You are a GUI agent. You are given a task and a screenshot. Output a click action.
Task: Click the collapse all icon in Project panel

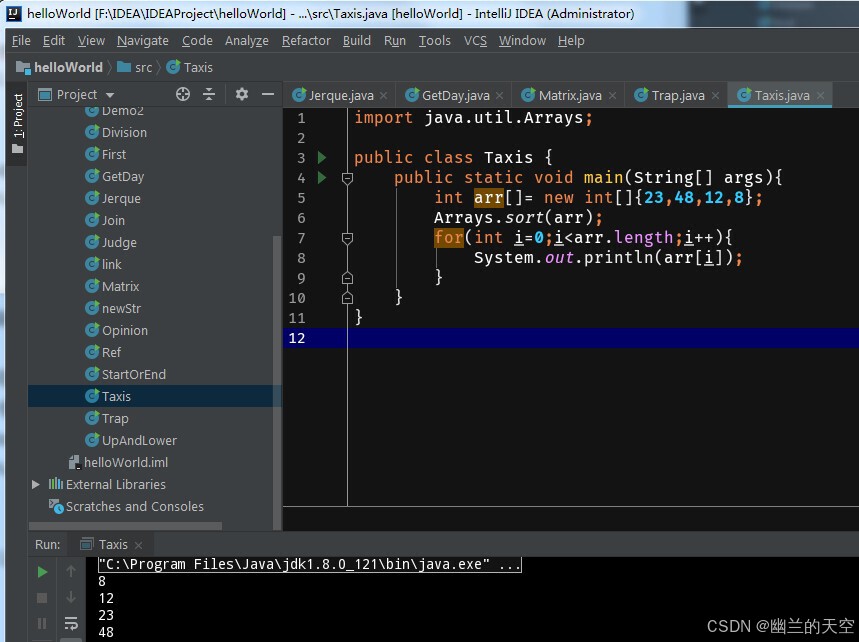click(209, 94)
